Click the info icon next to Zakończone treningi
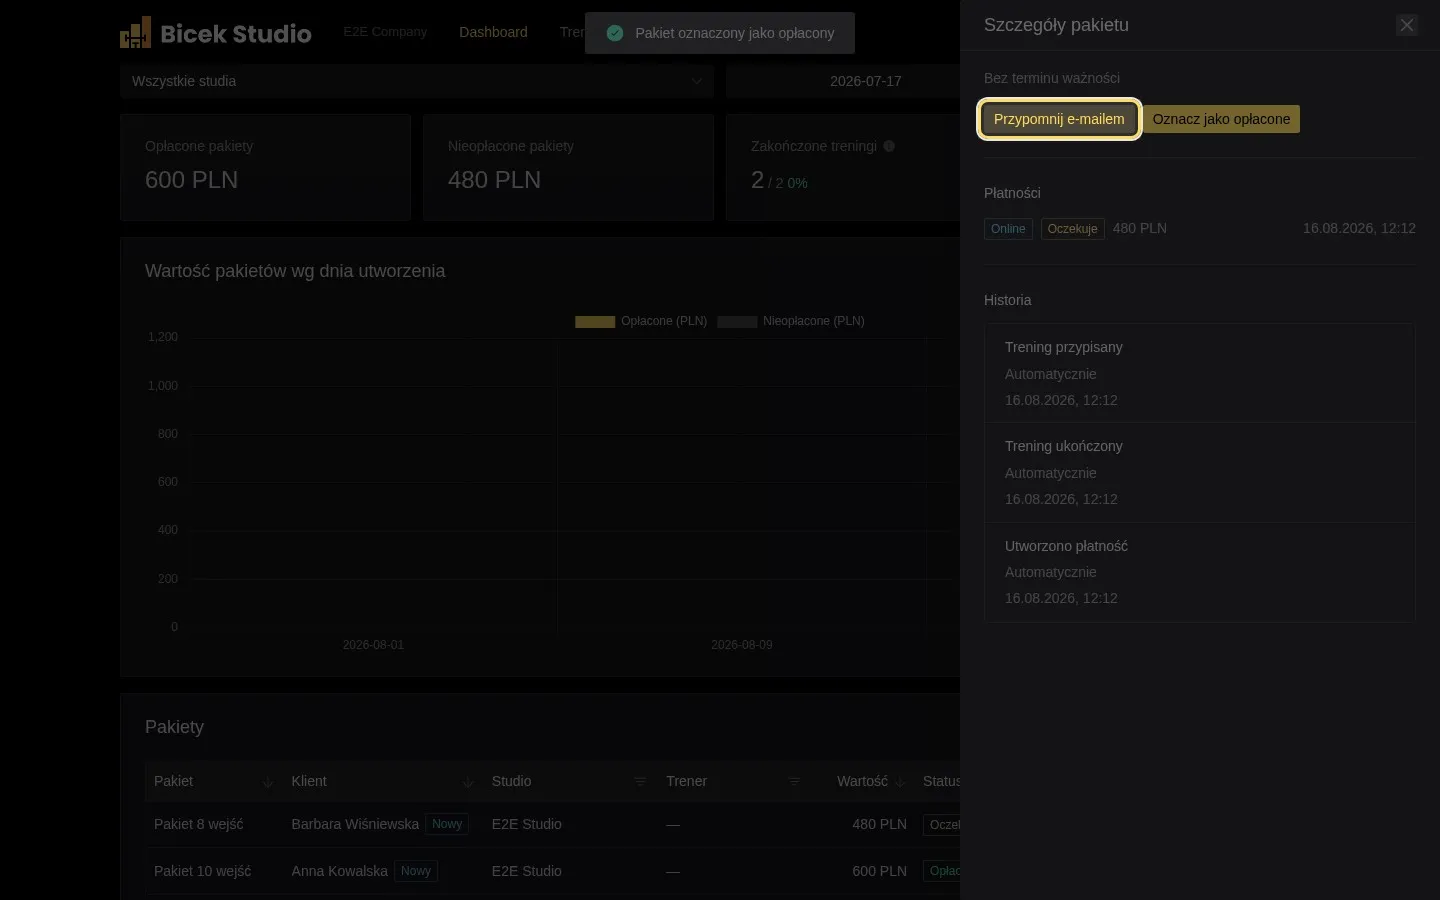The height and width of the screenshot is (900, 1440). pos(889,146)
